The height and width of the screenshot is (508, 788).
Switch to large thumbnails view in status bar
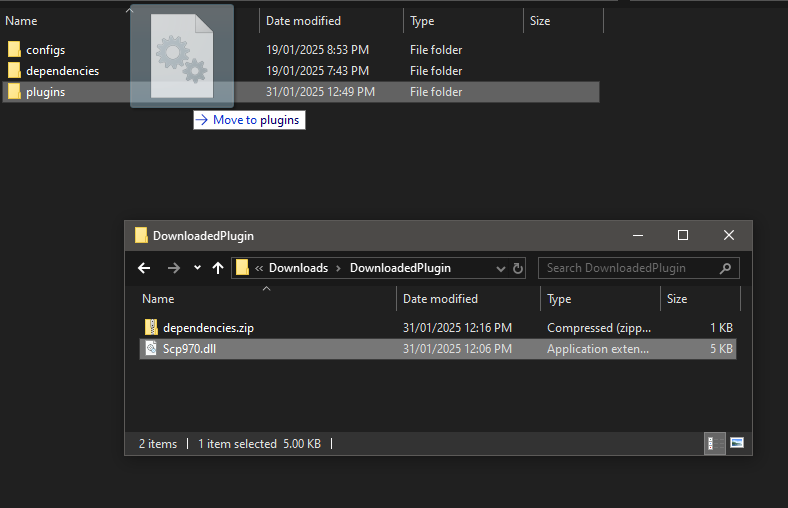[737, 443]
